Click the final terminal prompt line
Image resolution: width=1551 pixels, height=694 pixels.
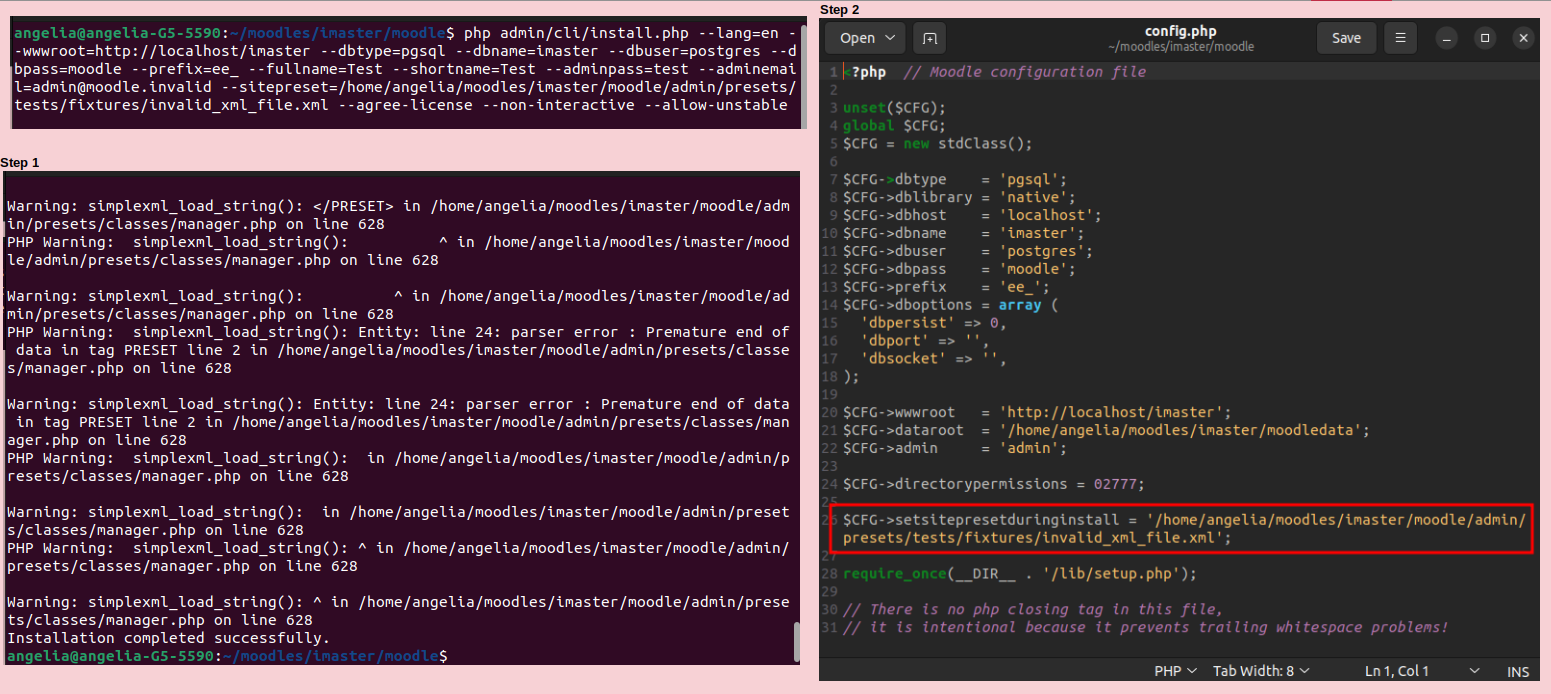coord(227,656)
